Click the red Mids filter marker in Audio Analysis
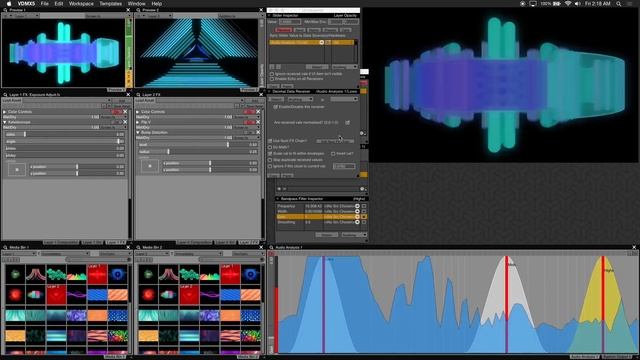Image resolution: width=640 pixels, height=360 pixels. click(x=507, y=304)
